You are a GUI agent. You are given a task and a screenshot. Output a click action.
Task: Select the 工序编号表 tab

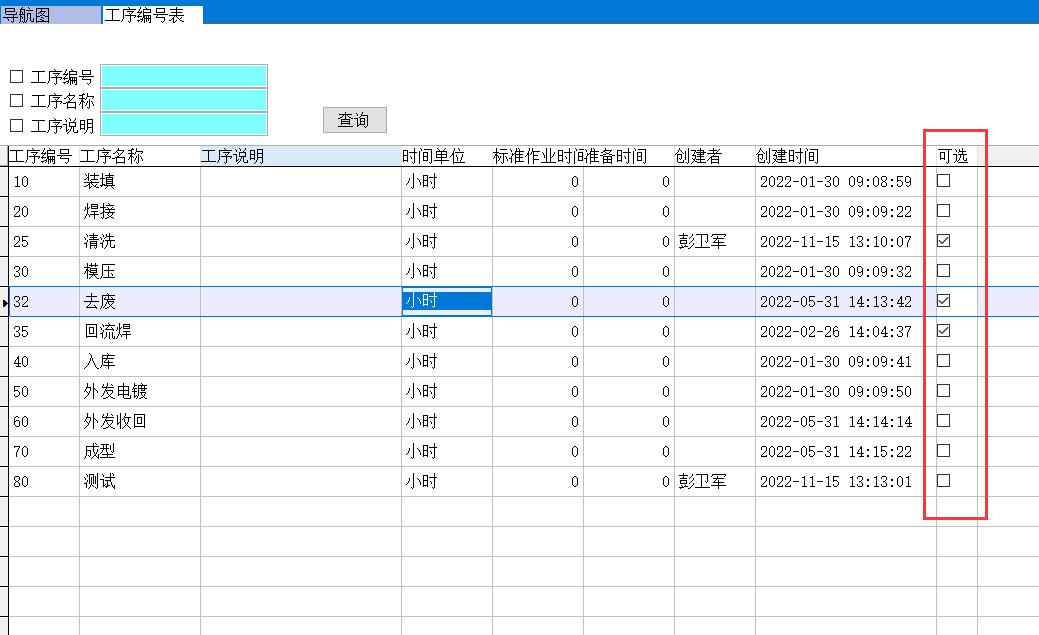click(x=145, y=16)
